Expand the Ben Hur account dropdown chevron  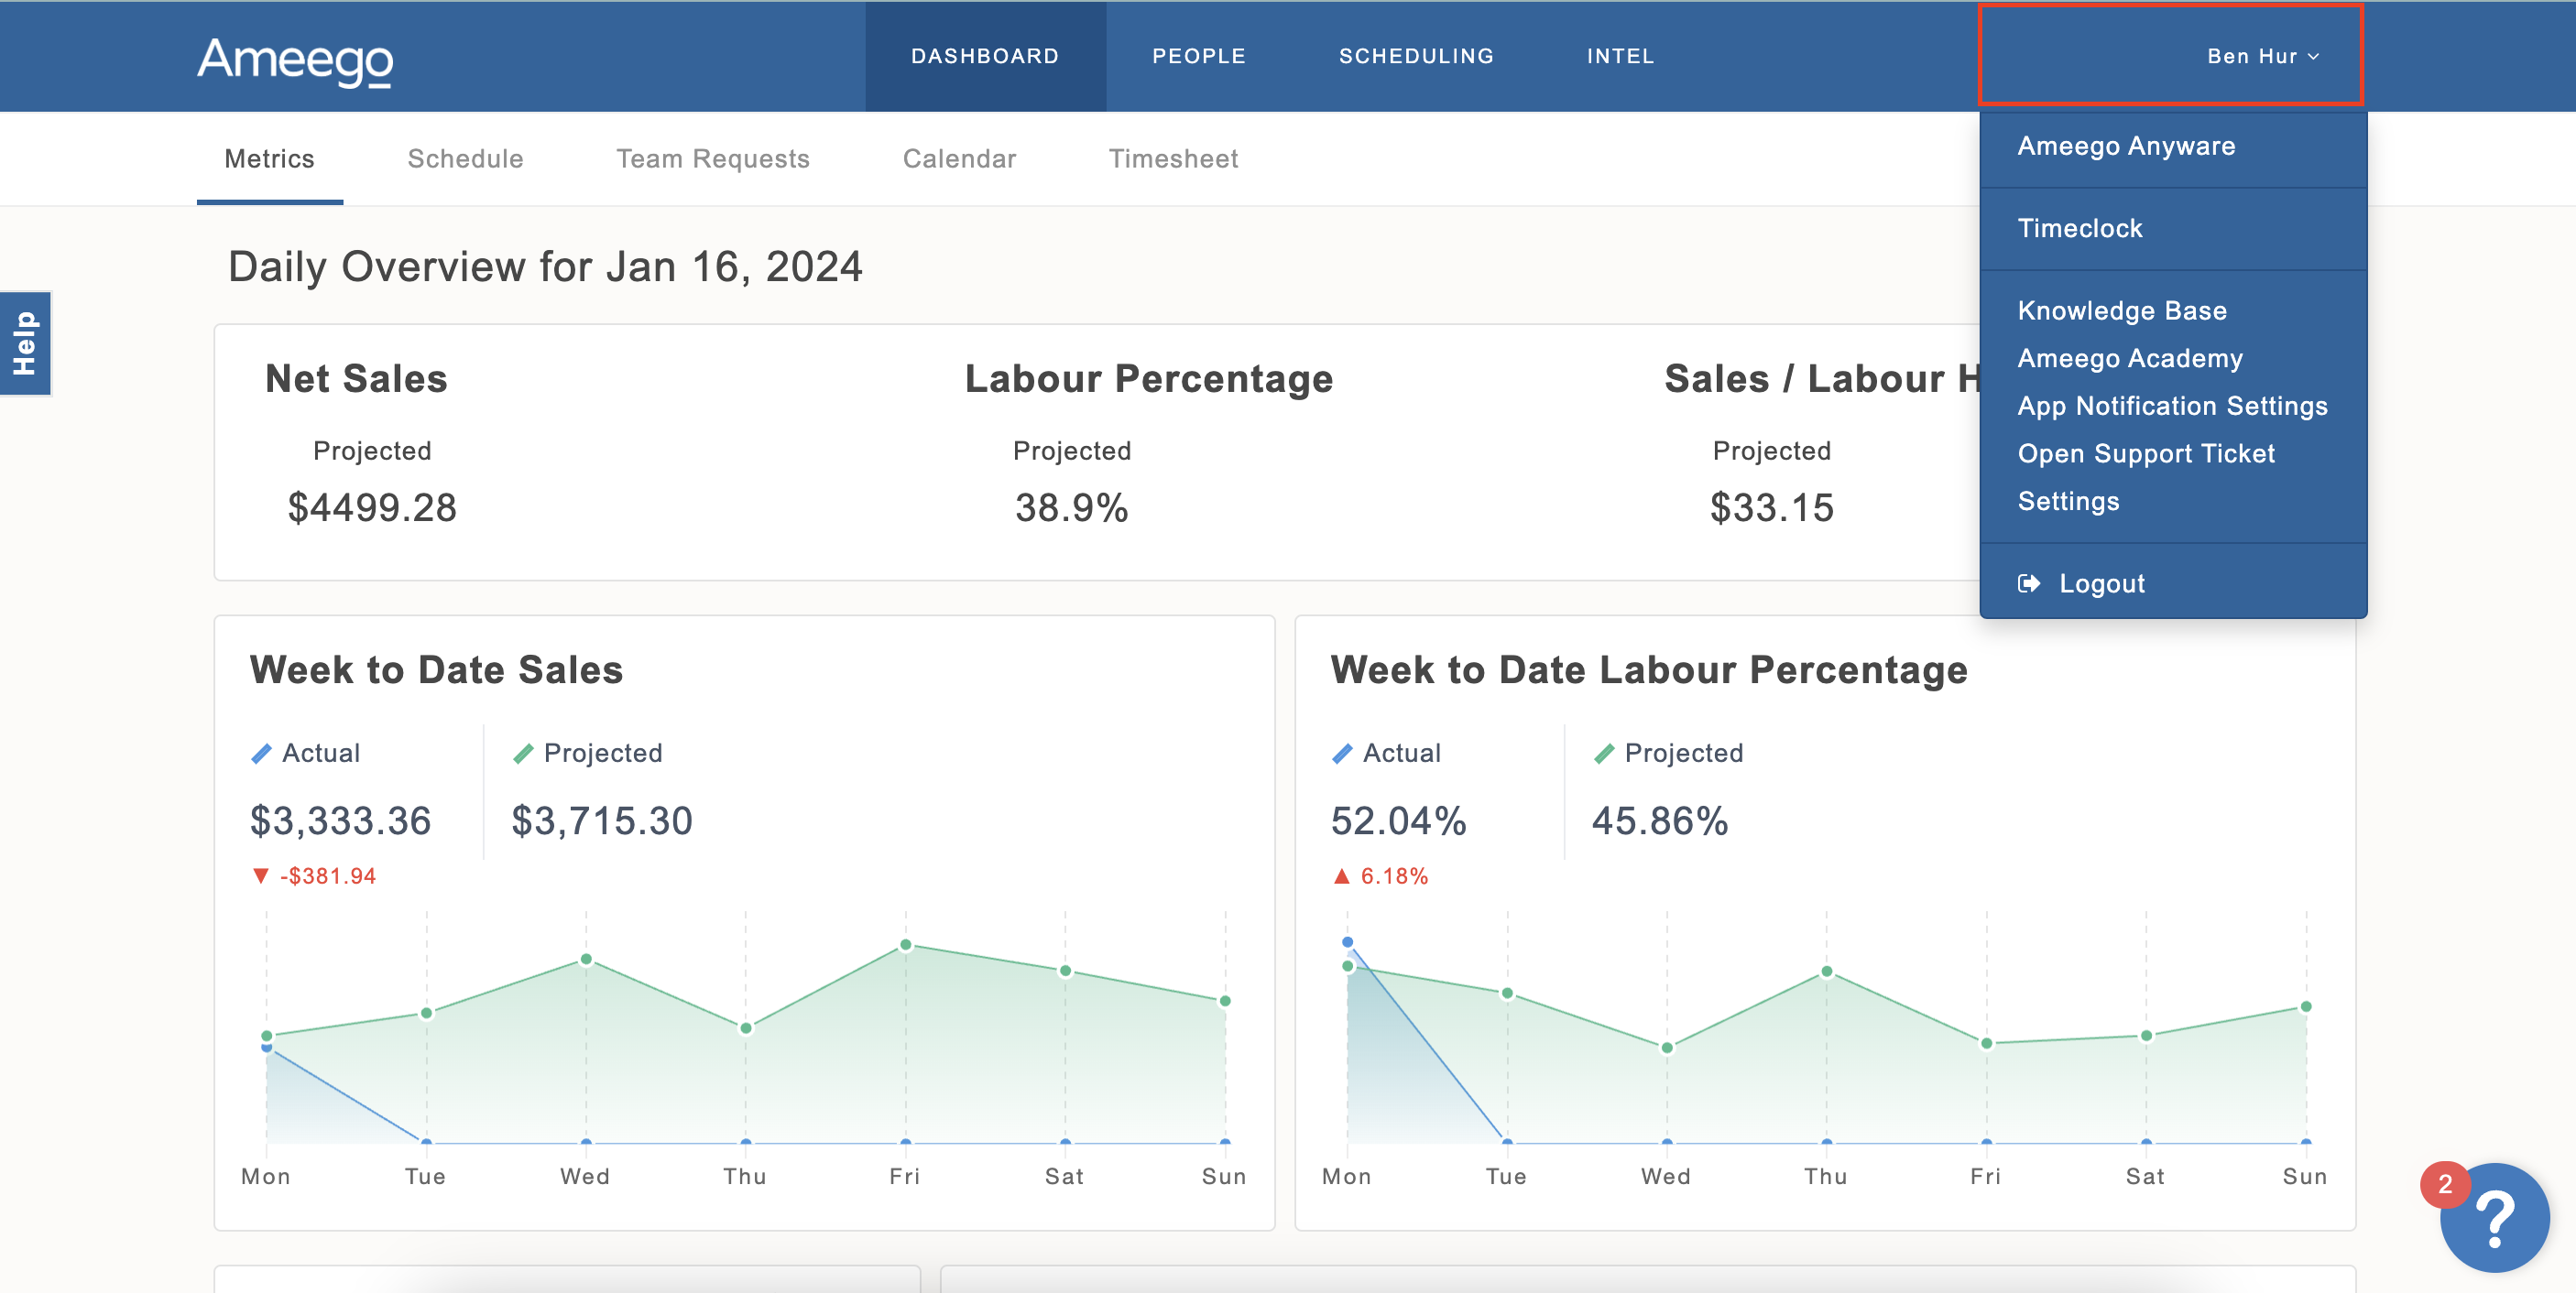point(2314,57)
